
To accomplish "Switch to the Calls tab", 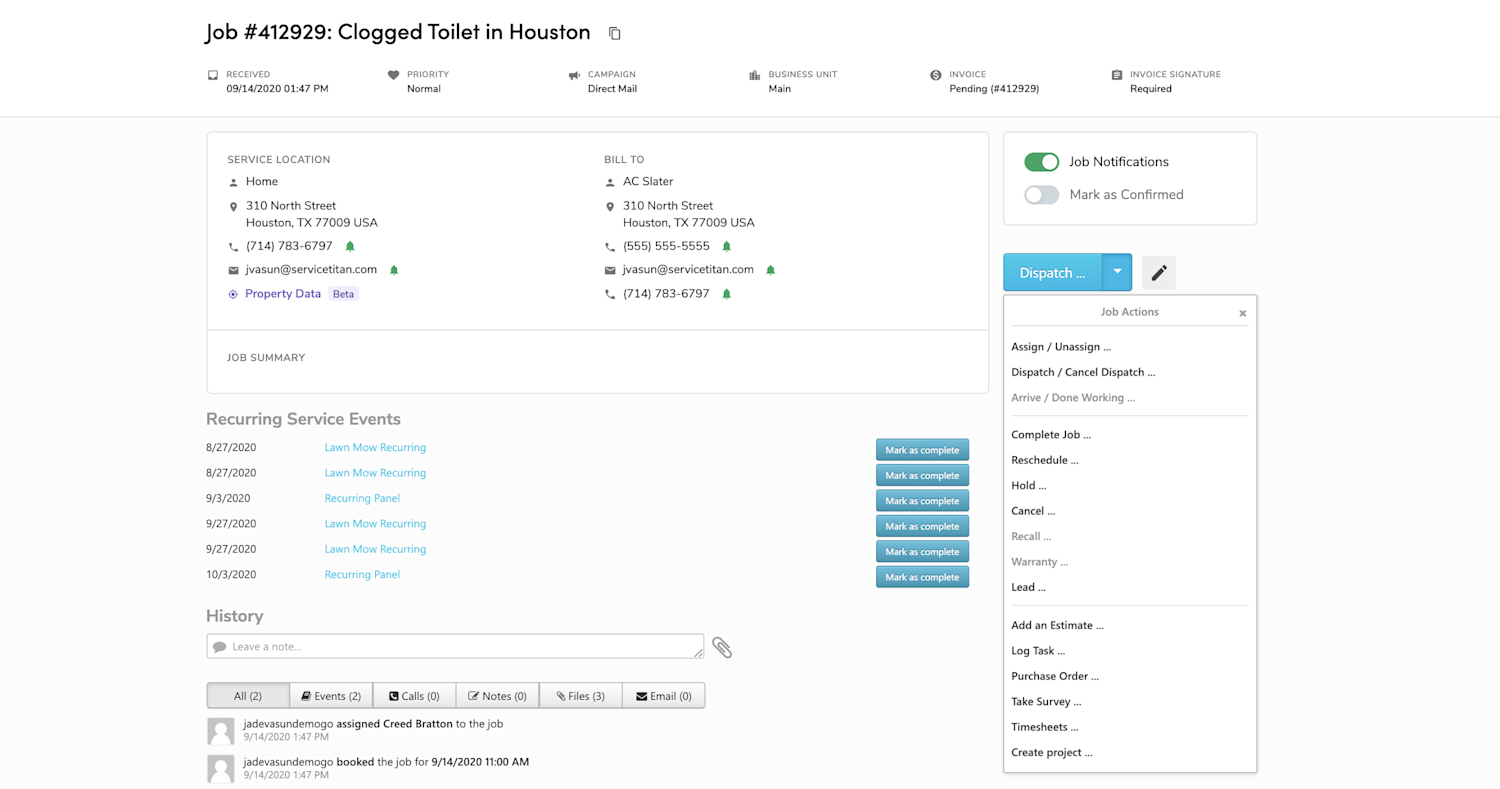I will (414, 695).
